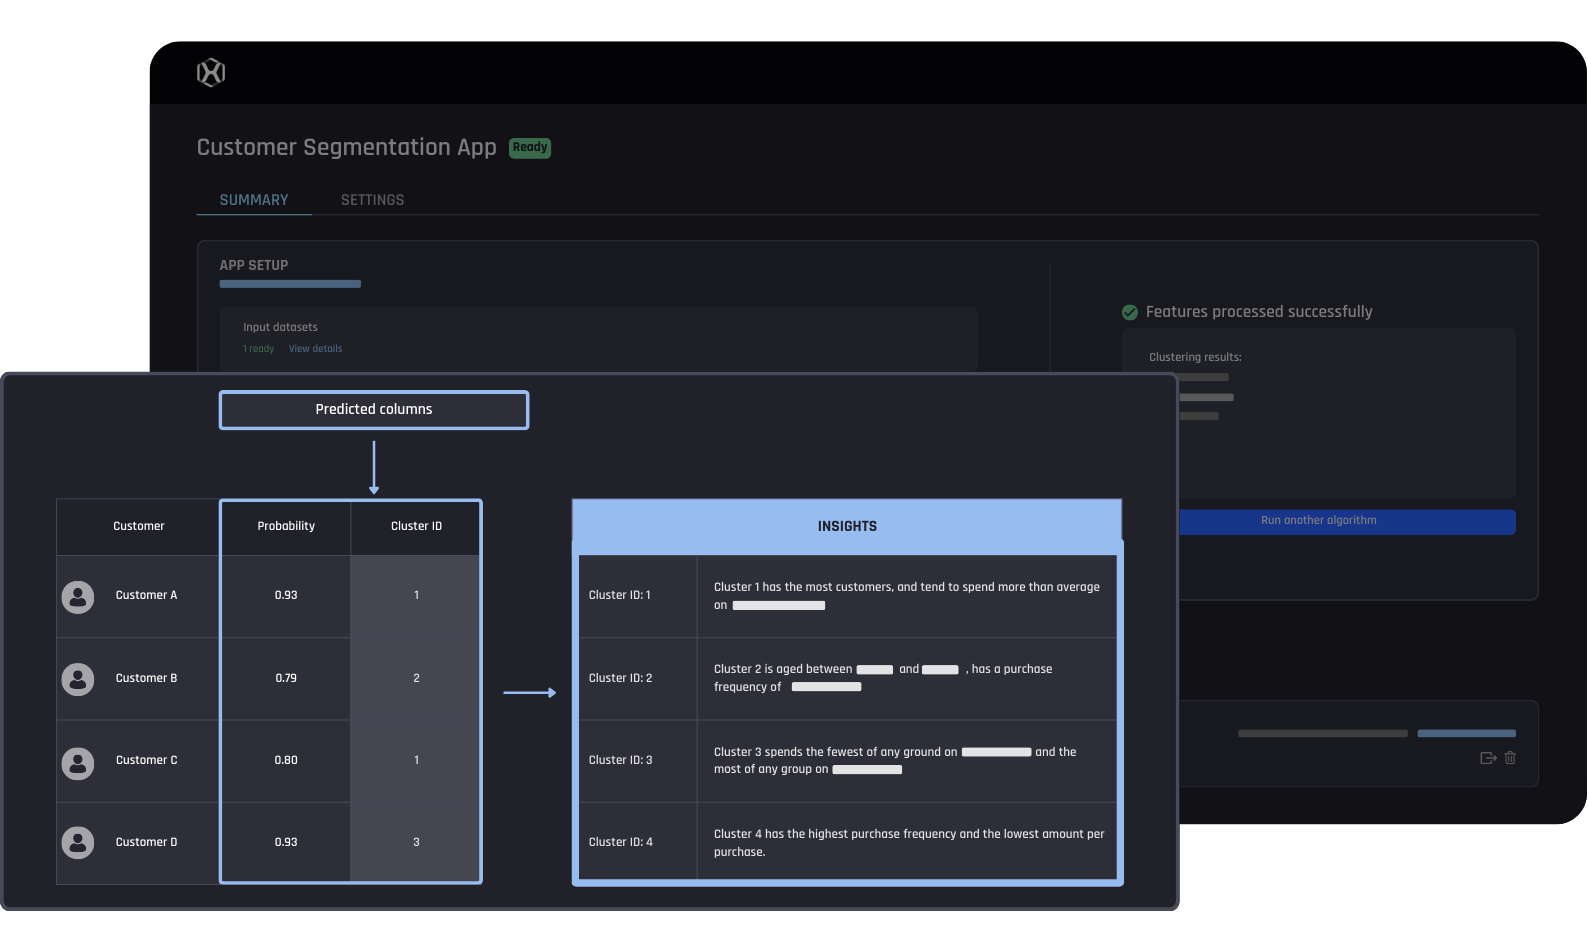
Task: Click the Customer Segmentation App title
Action: (x=346, y=148)
